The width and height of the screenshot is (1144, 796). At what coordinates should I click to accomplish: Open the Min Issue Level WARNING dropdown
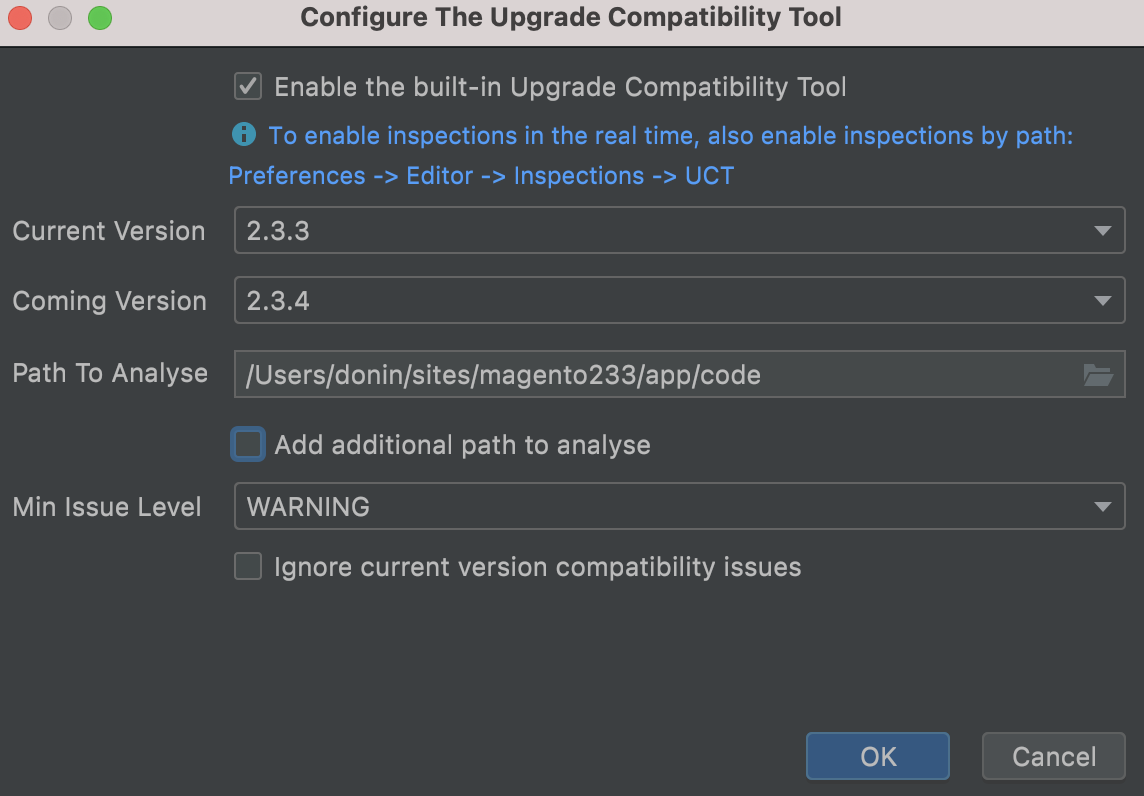pyautogui.click(x=679, y=507)
